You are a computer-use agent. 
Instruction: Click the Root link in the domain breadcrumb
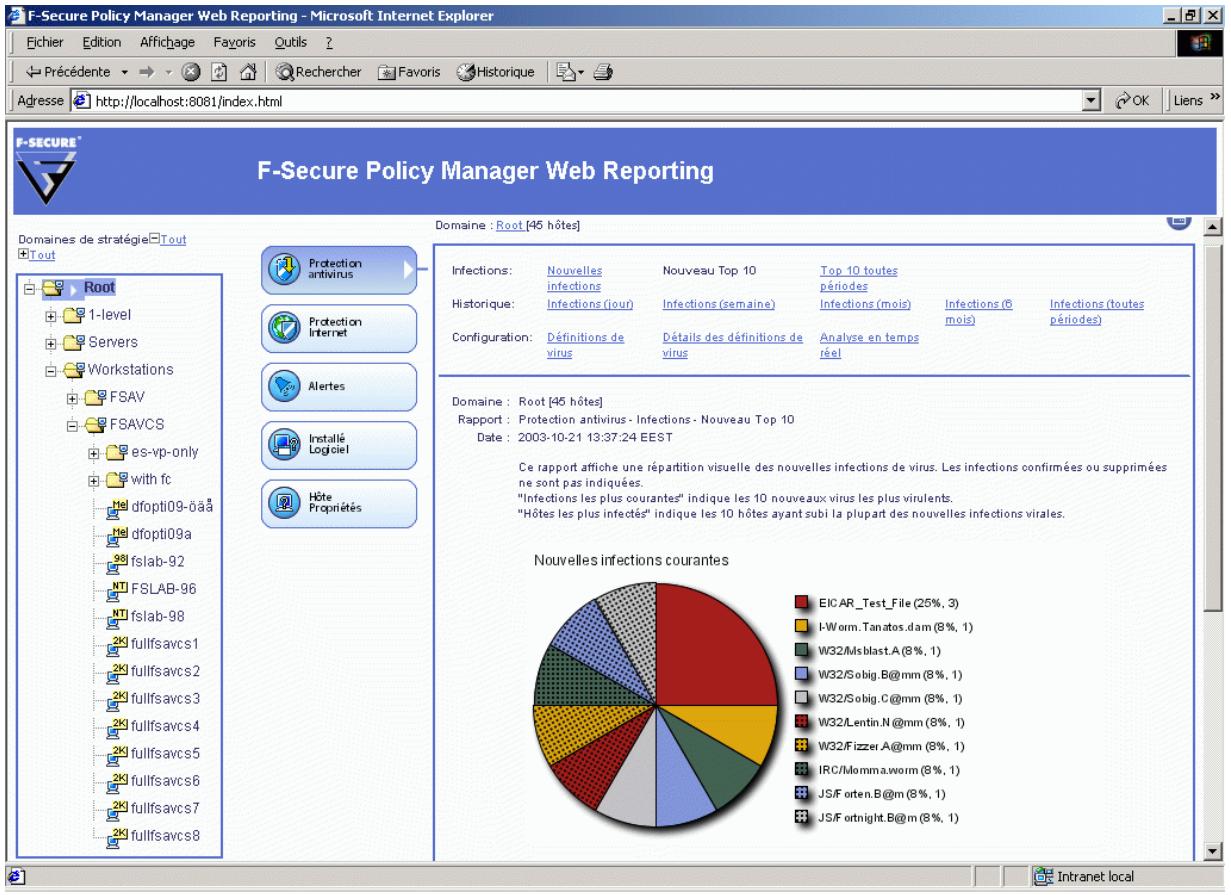(509, 226)
